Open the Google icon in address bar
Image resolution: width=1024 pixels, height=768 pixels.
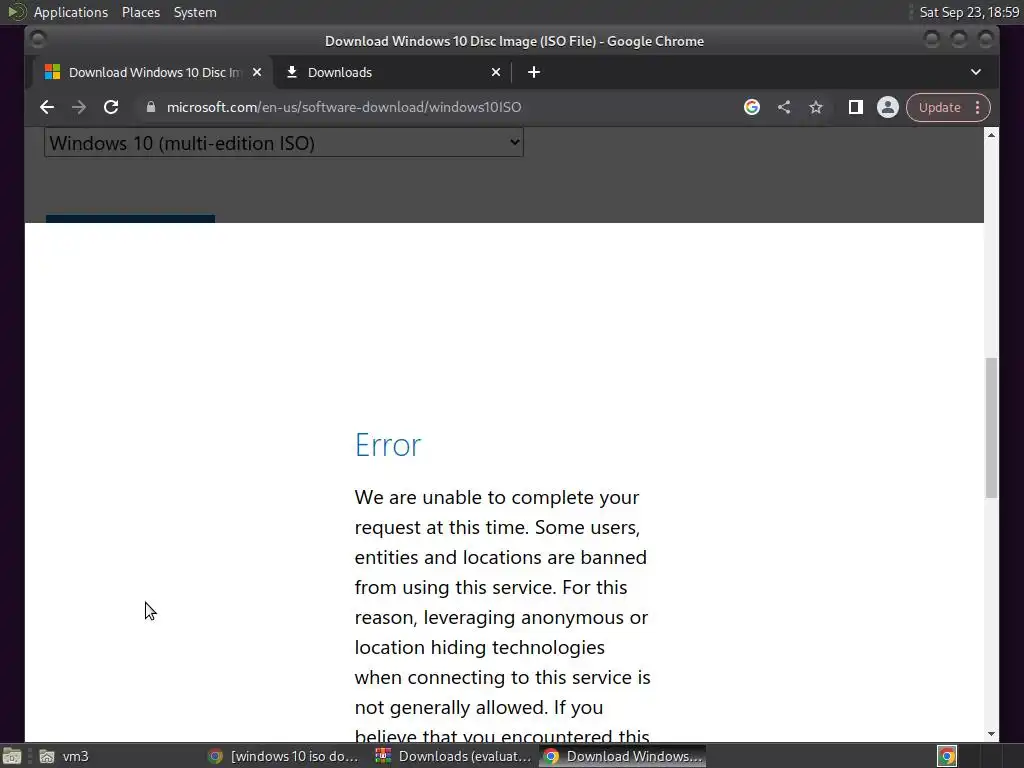pos(752,107)
